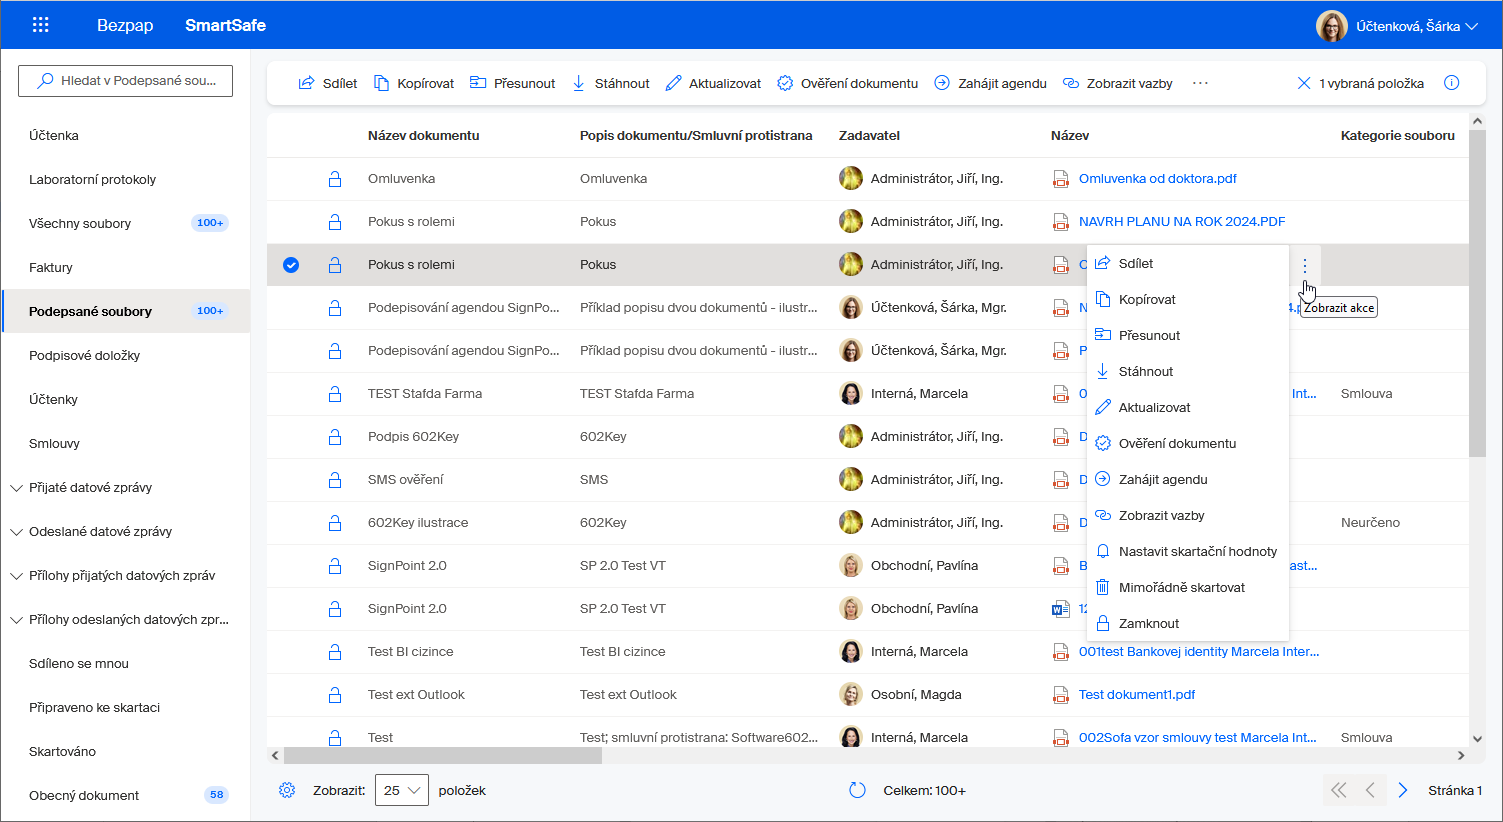This screenshot has width=1503, height=822.
Task: Click the Word file icon in second SignPoint 2.0 row
Action: [1060, 609]
